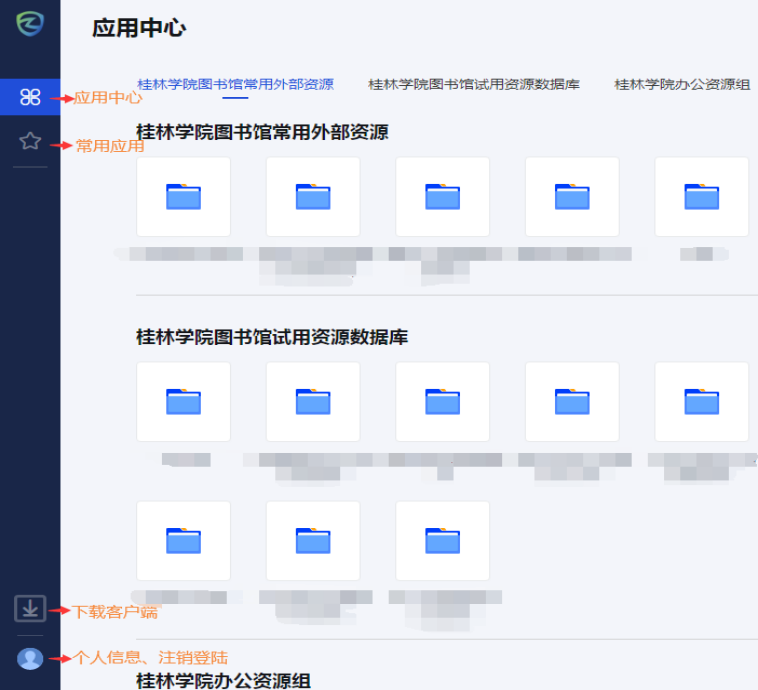This screenshot has width=758, height=690.
Task: Open fifth folder in 常用外部资源 section
Action: click(701, 197)
